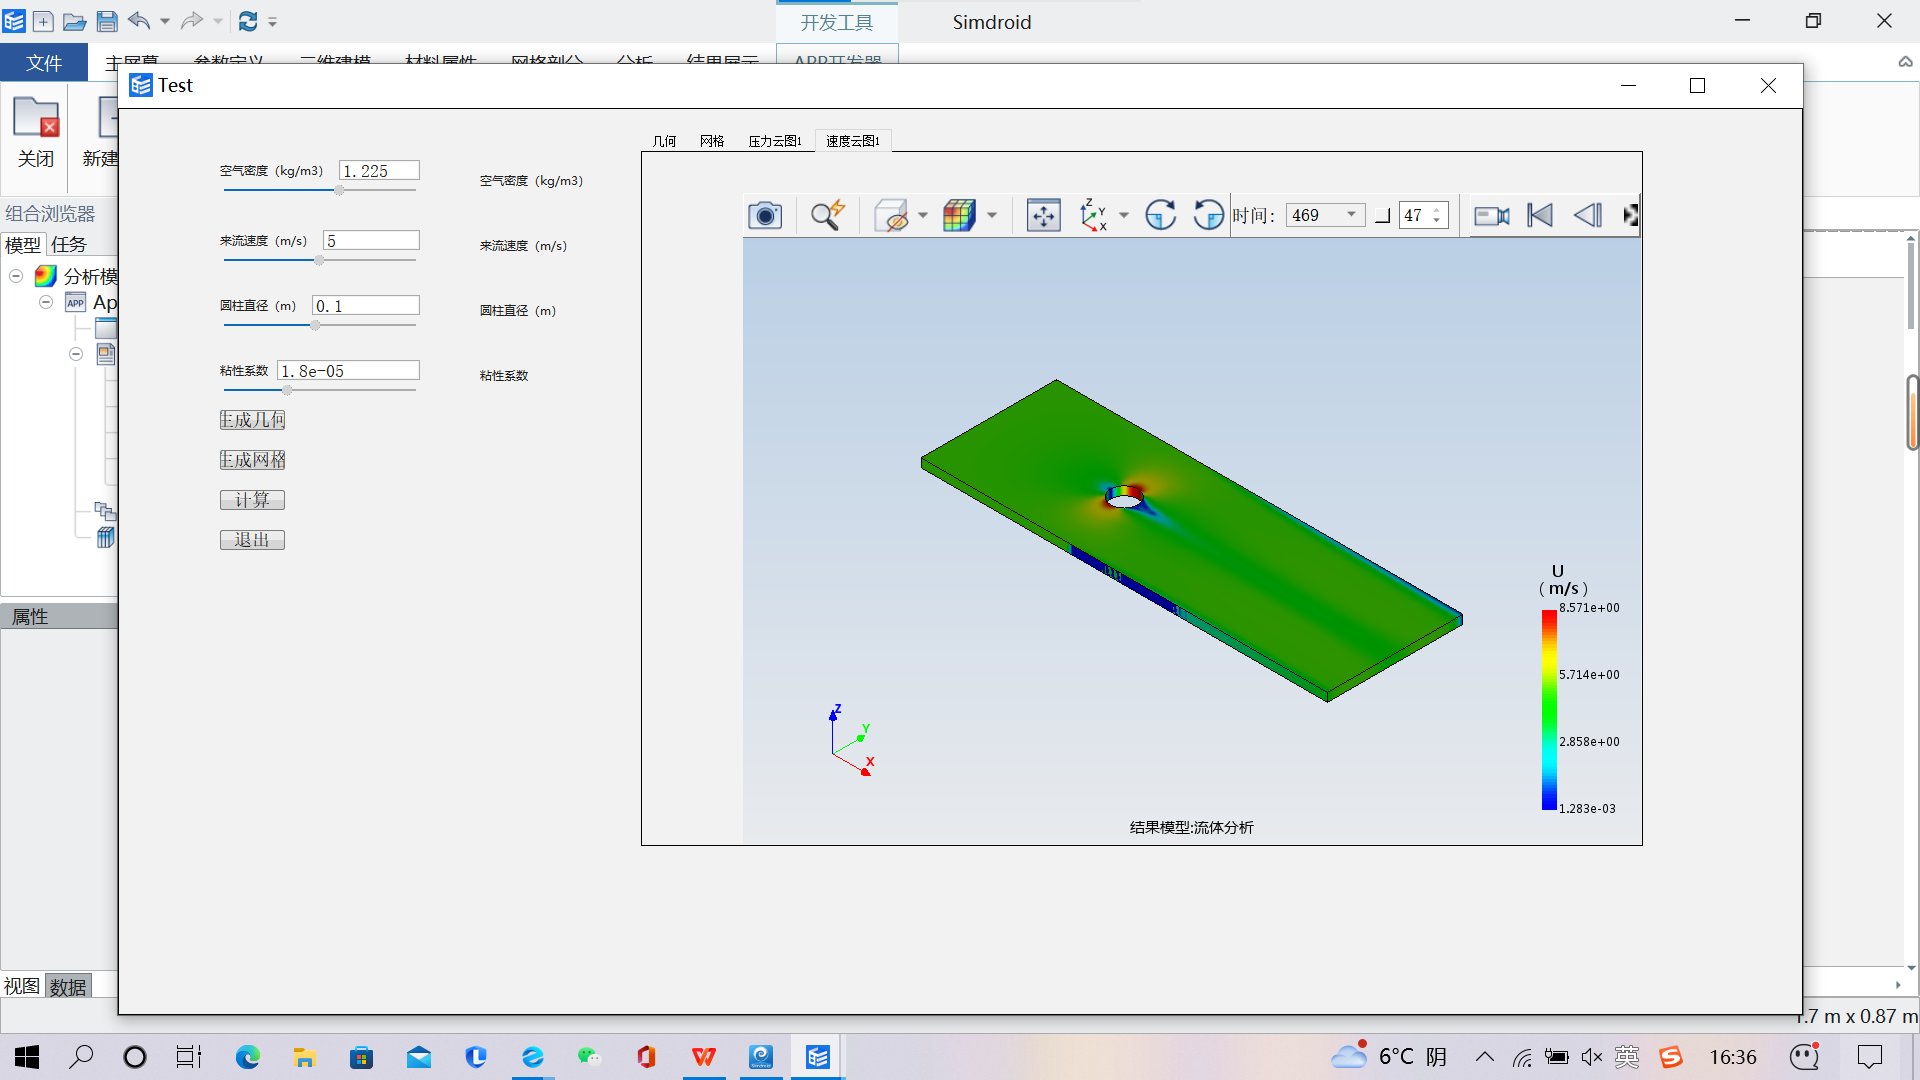Collapse the third-level expander in the model tree
Viewport: 1920px width, 1080px height.
pyautogui.click(x=76, y=354)
